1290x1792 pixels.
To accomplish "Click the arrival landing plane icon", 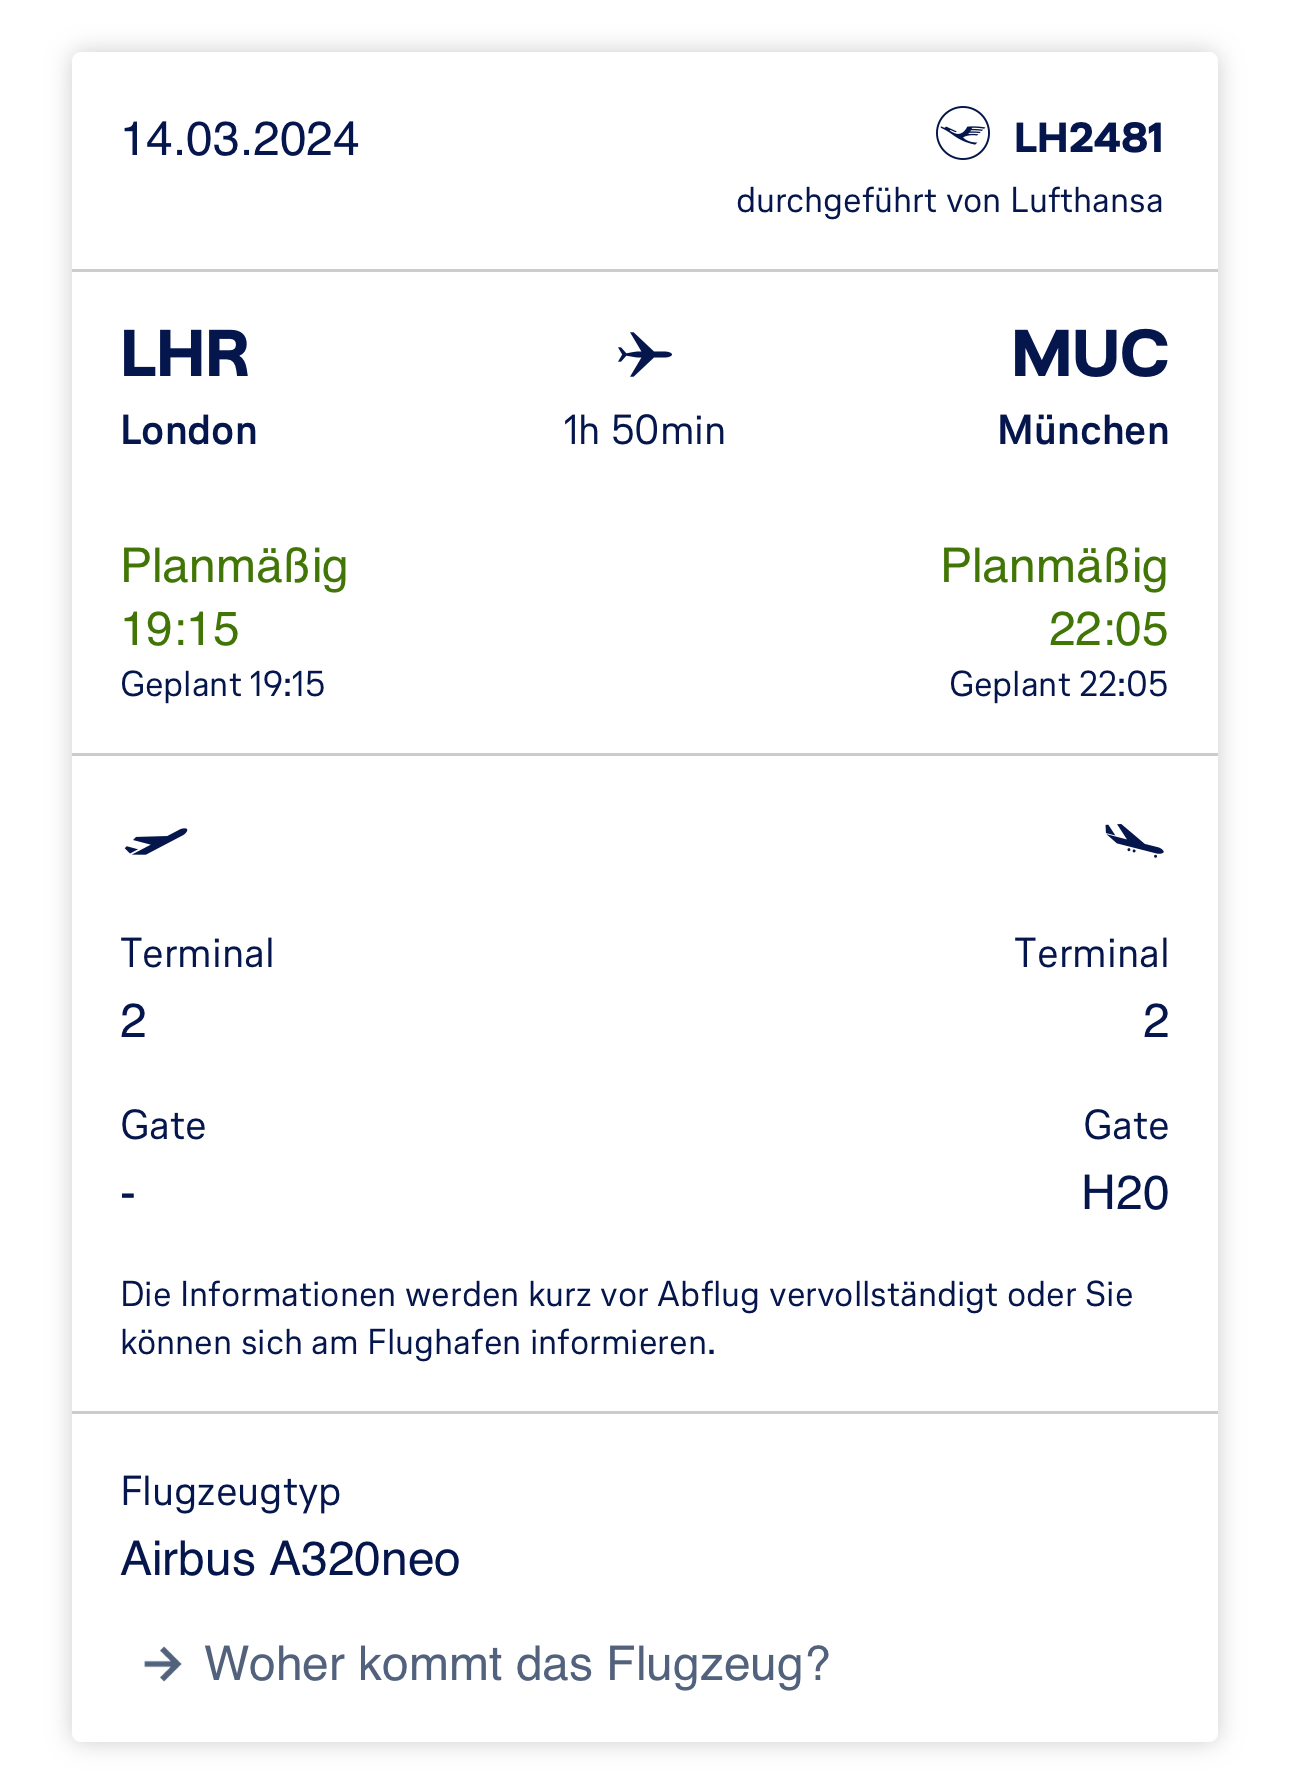I will pos(1134,840).
